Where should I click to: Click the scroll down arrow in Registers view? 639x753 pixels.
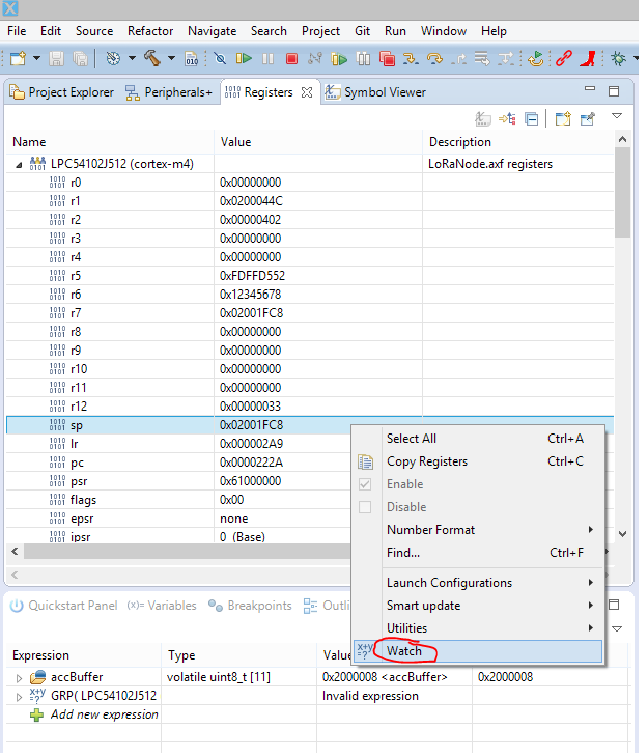coord(623,534)
